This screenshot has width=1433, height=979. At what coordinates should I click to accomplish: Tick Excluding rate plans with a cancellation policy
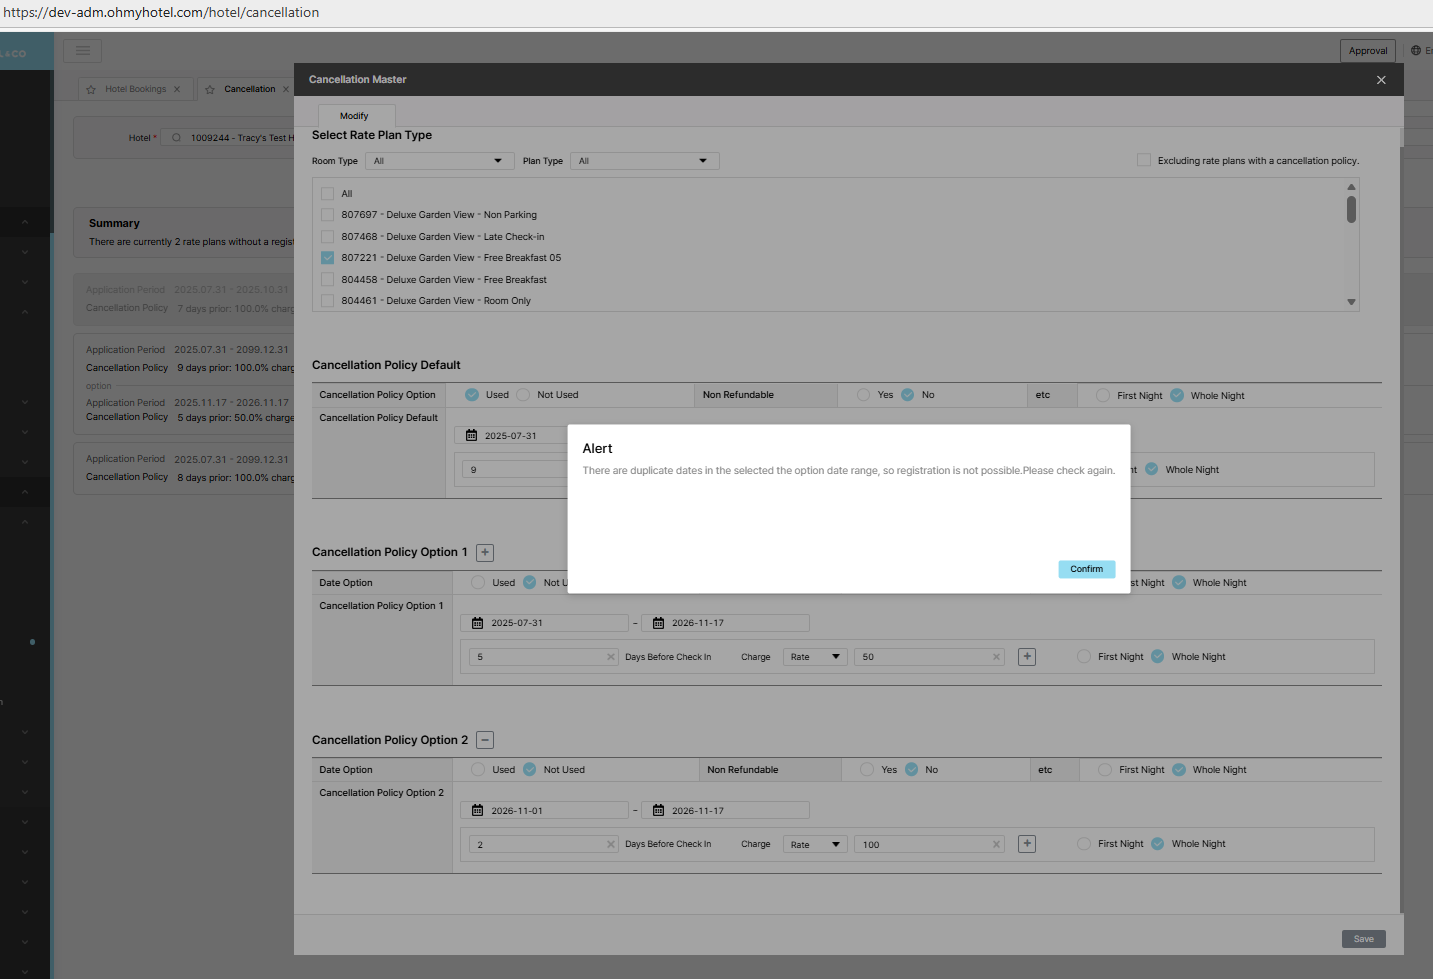tap(1144, 160)
